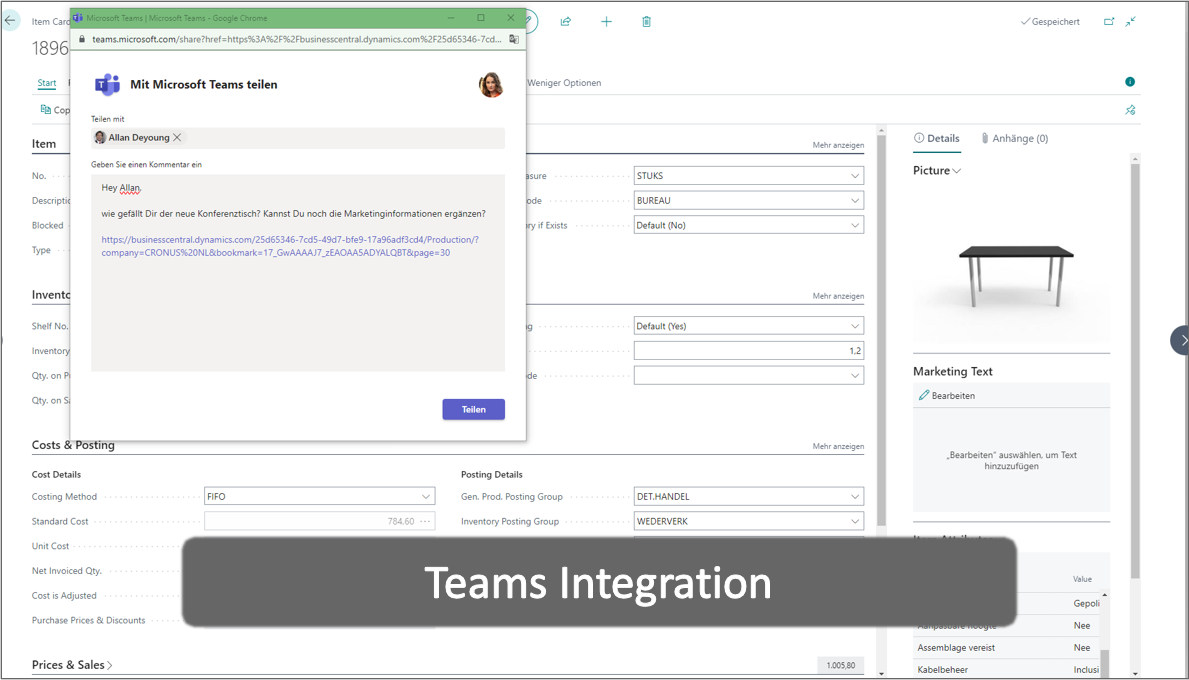
Task: Click the translate icon in Chrome address bar
Action: coord(514,39)
